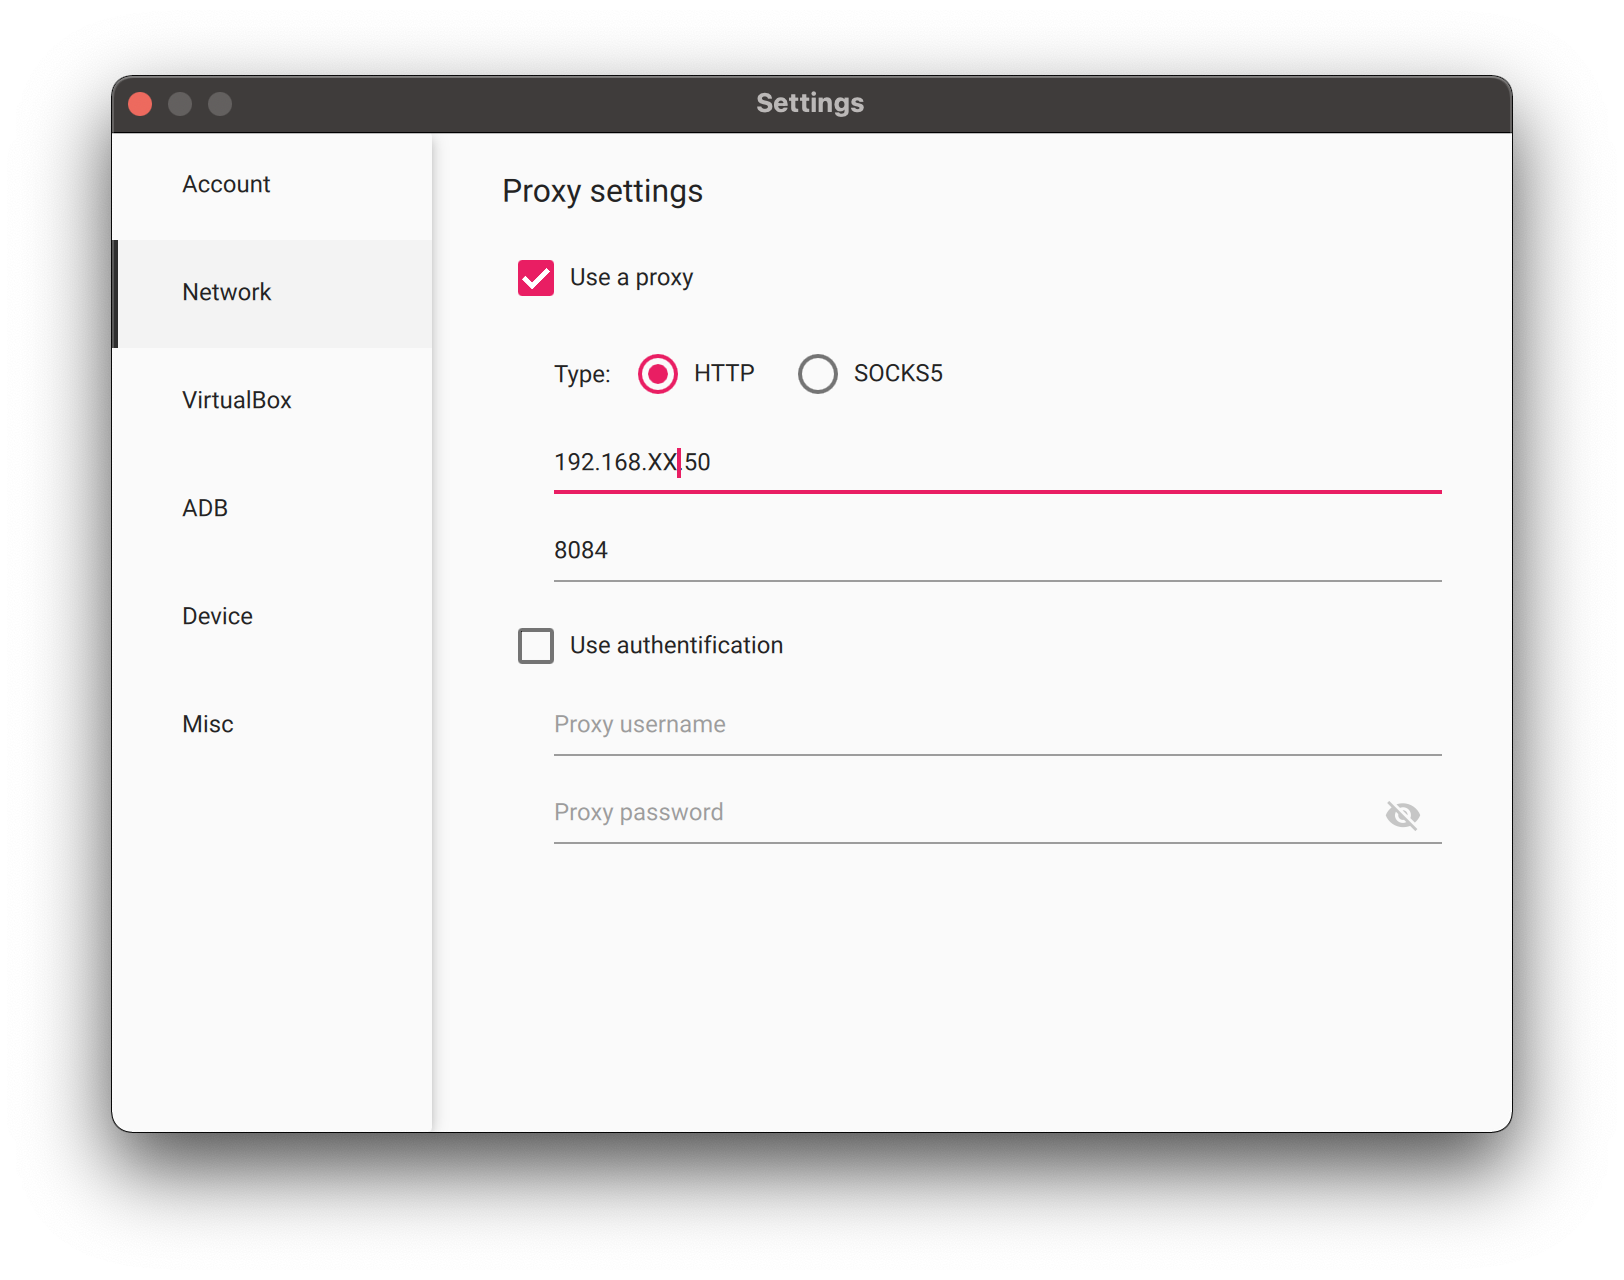Toggle the proxy password visibility eye icon
This screenshot has height=1280, width=1624.
(x=1404, y=815)
